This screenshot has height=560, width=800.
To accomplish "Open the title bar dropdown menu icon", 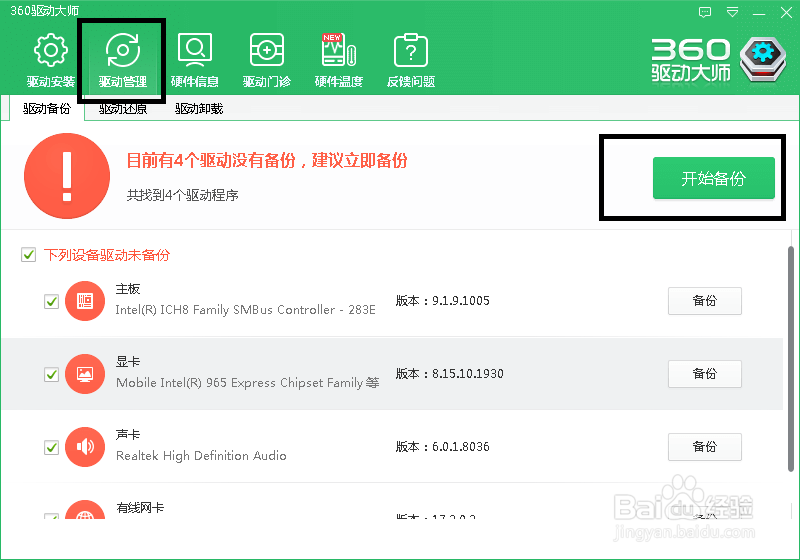I will pyautogui.click(x=732, y=12).
